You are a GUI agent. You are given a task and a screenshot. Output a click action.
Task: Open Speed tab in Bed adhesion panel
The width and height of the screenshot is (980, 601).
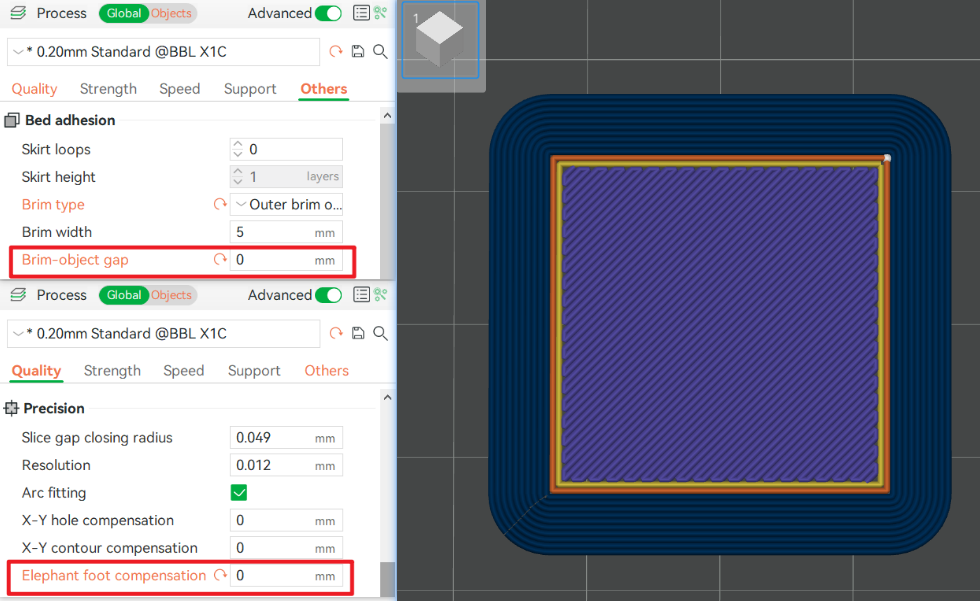coord(179,89)
